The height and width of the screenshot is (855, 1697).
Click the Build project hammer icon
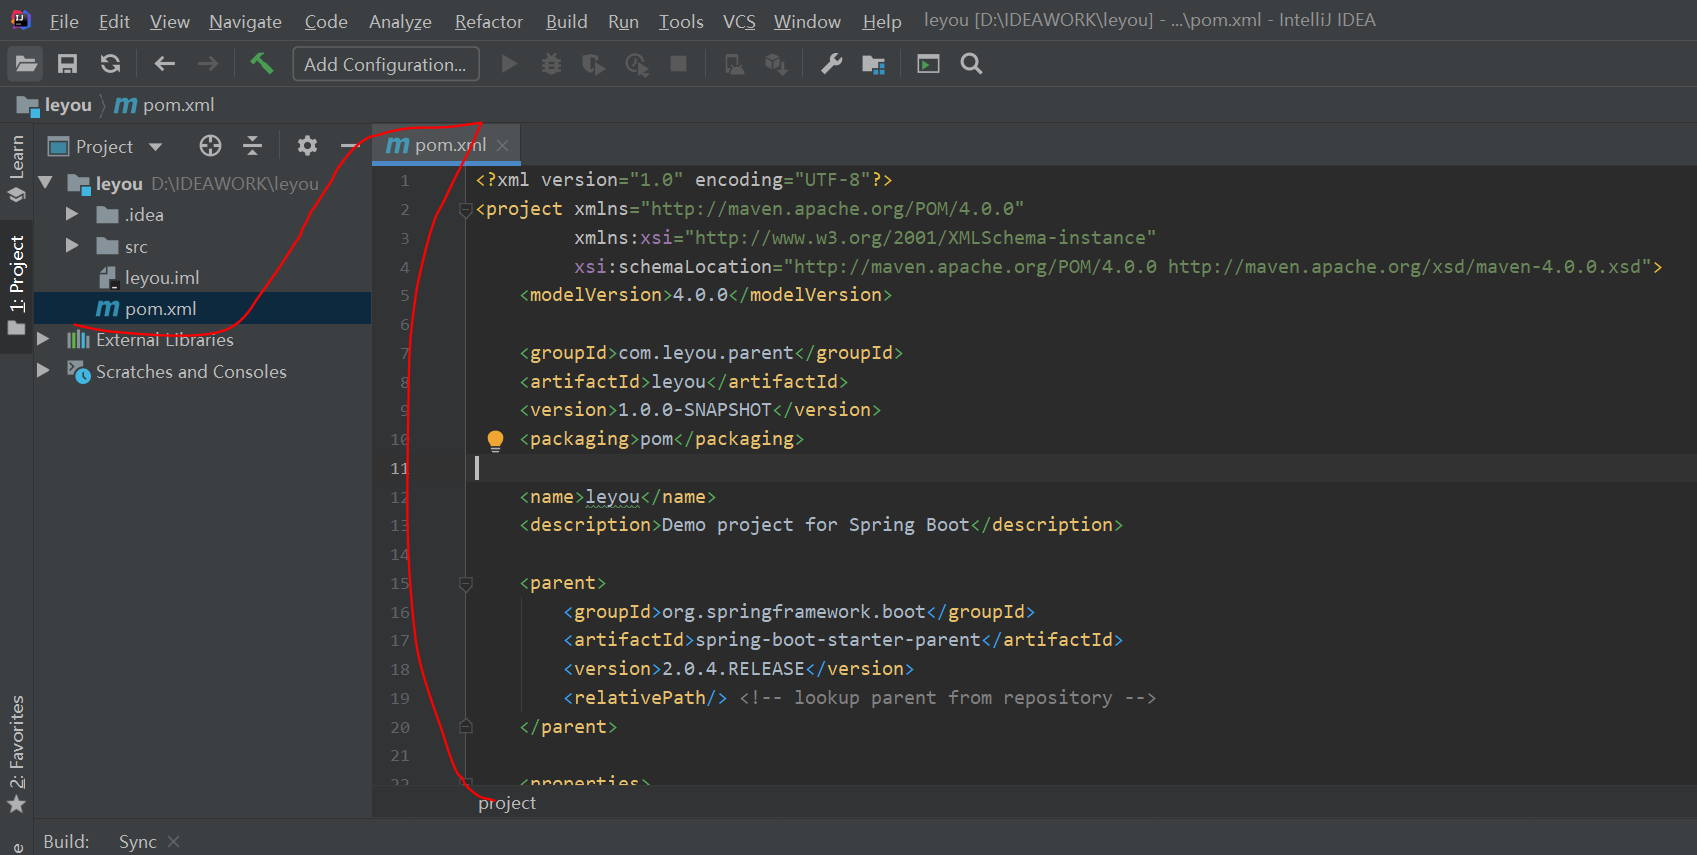click(261, 64)
